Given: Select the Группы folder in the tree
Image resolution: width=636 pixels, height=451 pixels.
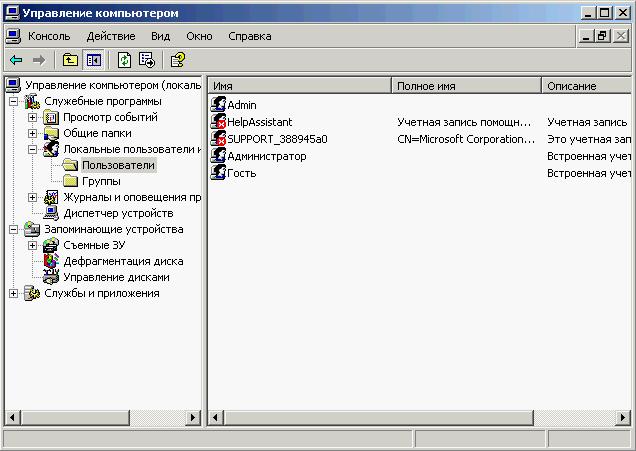Looking at the screenshot, I should pyautogui.click(x=101, y=181).
